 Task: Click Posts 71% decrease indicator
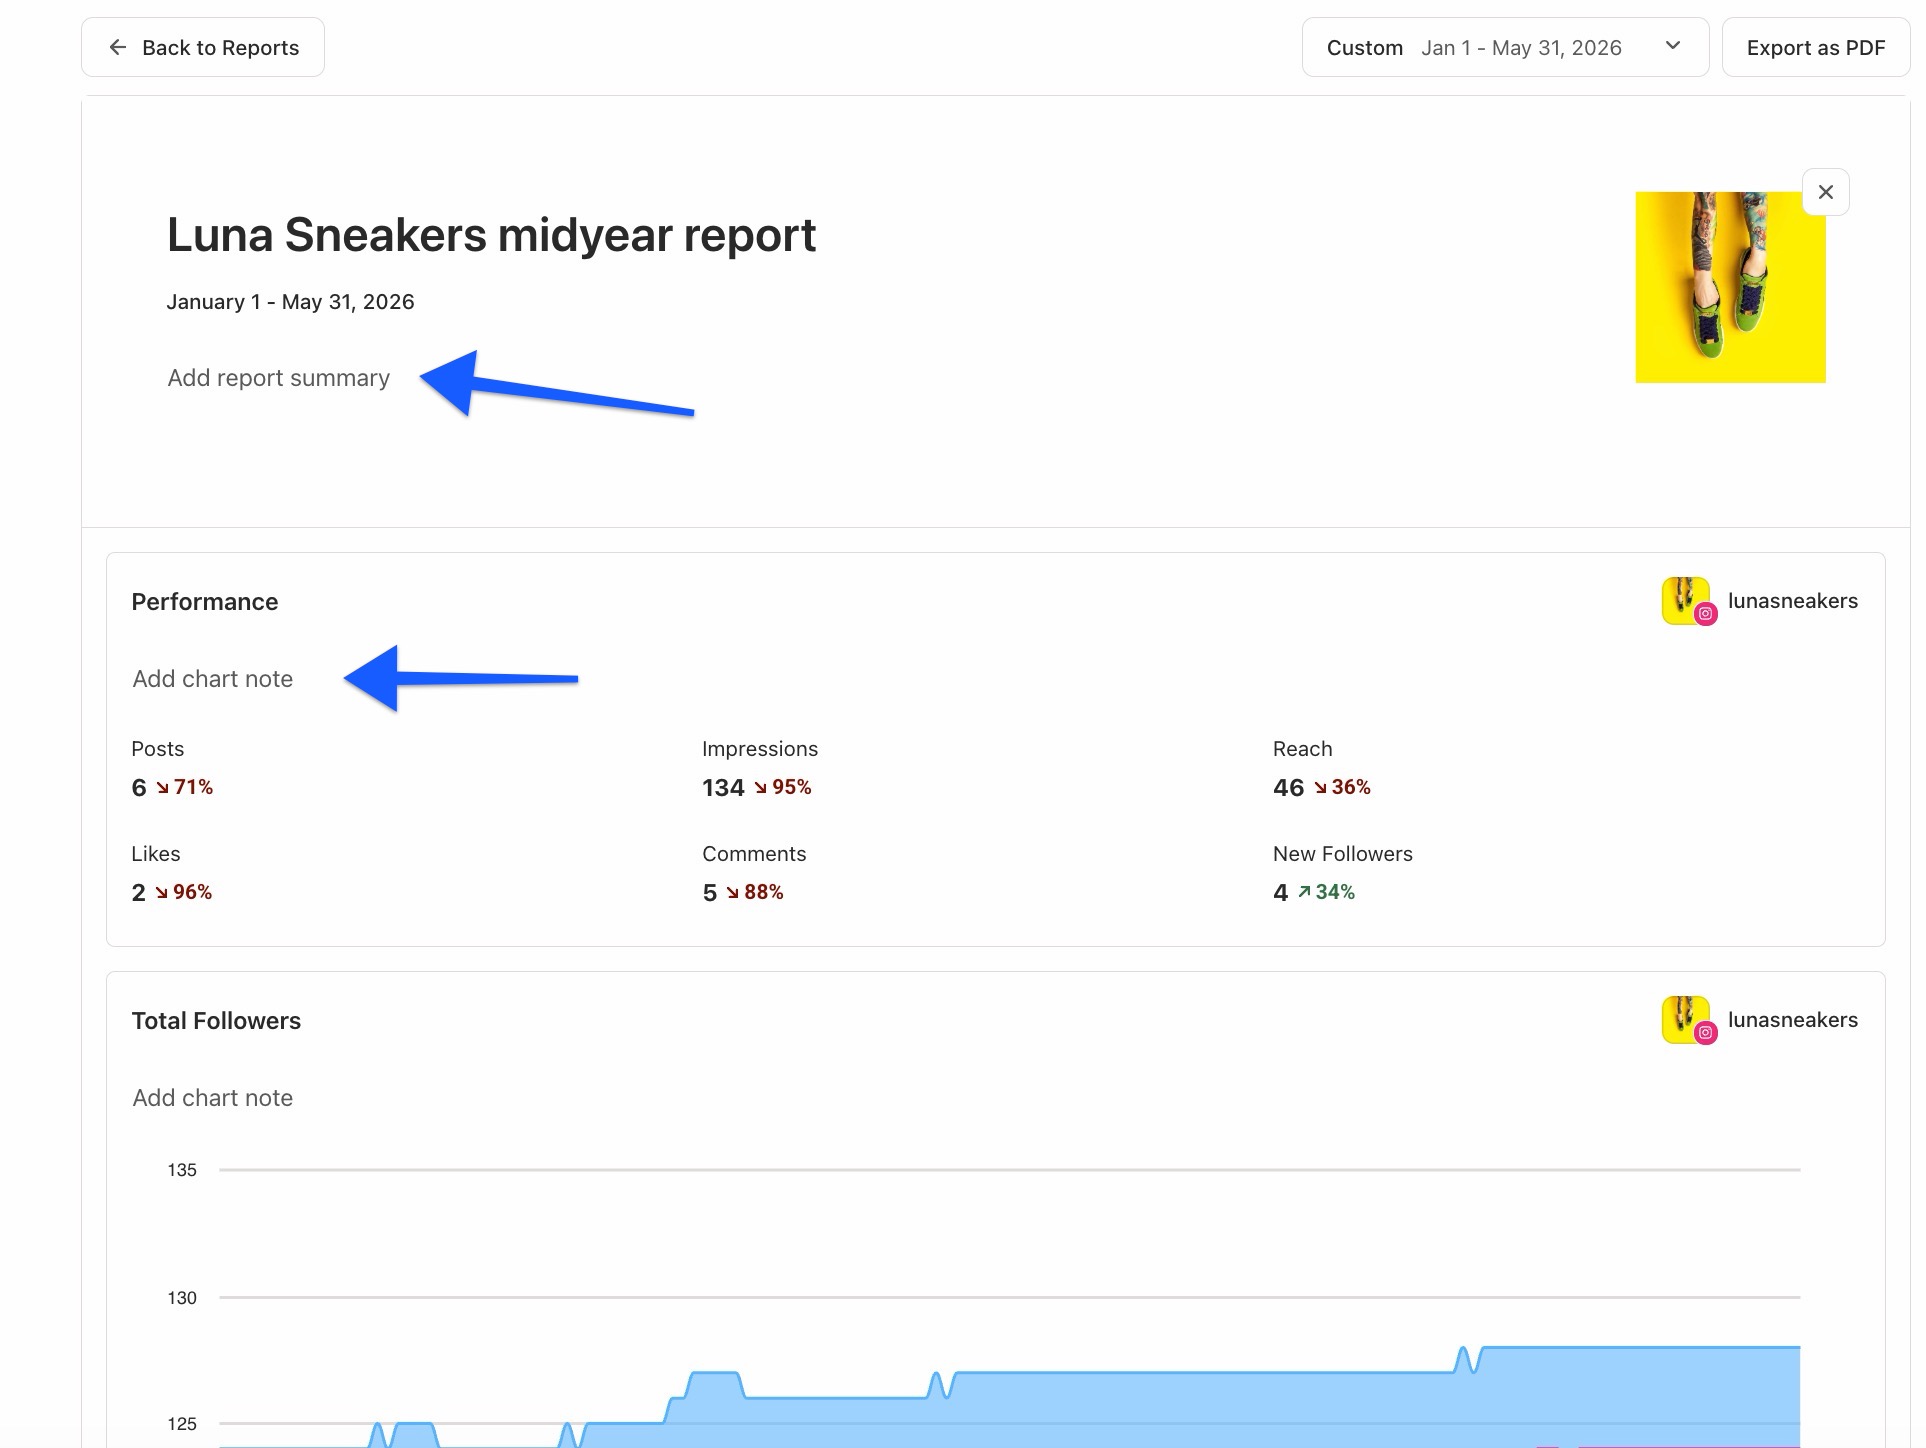click(x=185, y=787)
